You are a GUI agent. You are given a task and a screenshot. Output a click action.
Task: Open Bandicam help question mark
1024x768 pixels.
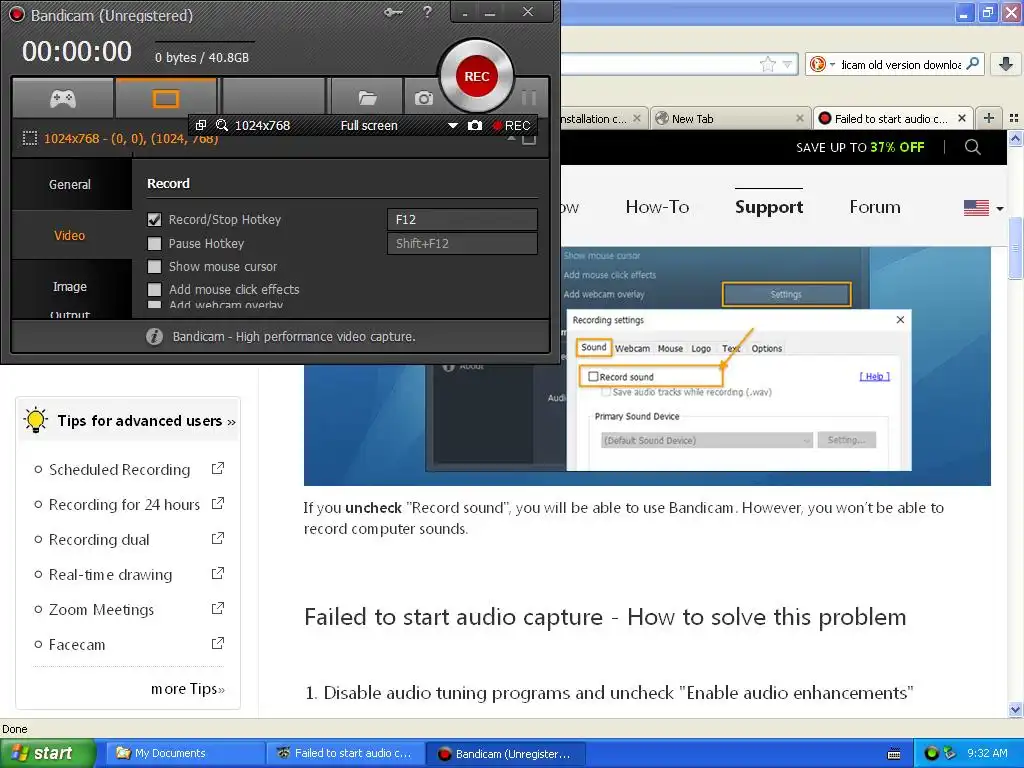pos(427,12)
